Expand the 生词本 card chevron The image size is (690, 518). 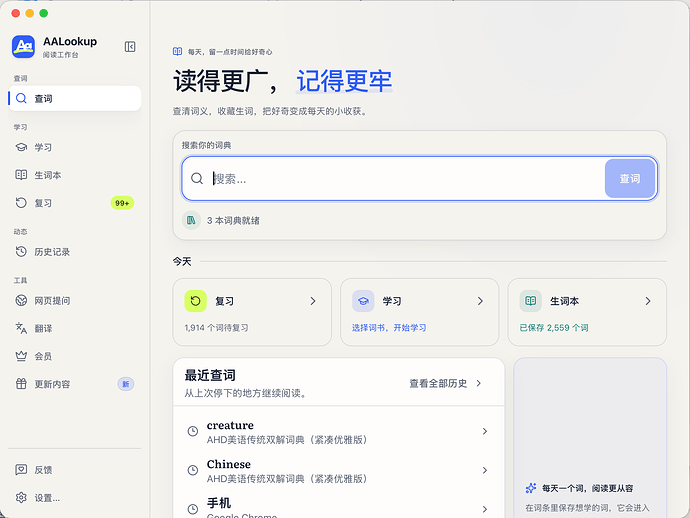click(x=648, y=301)
